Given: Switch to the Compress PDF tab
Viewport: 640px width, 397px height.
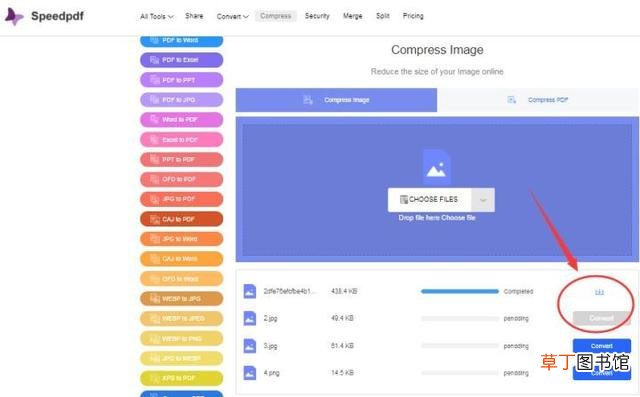Looking at the screenshot, I should (538, 100).
